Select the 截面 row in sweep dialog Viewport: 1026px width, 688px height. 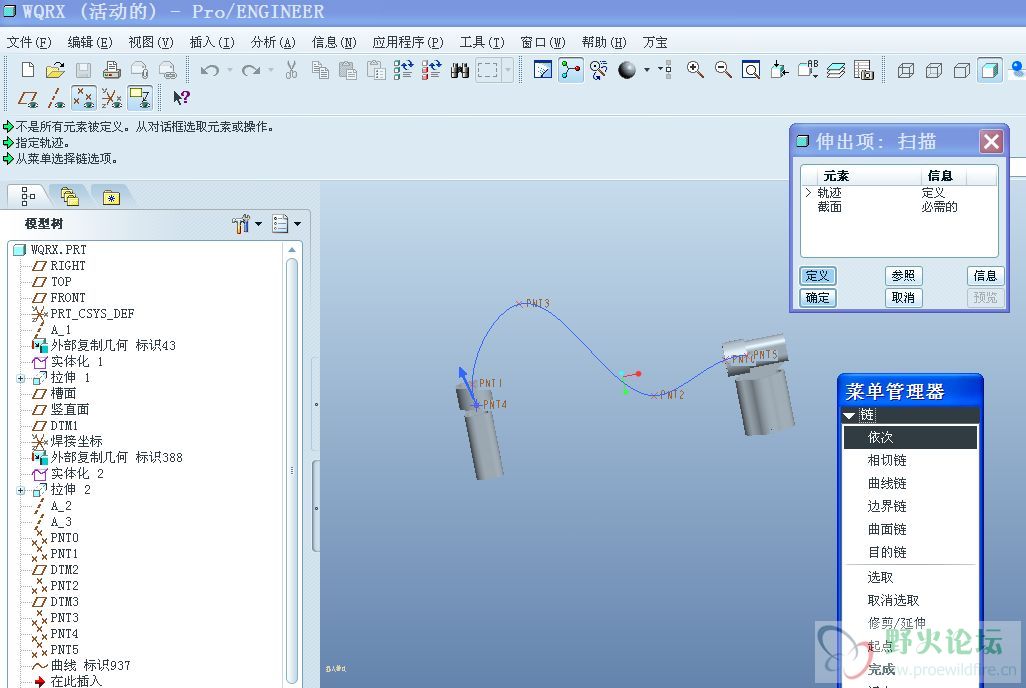click(x=899, y=207)
